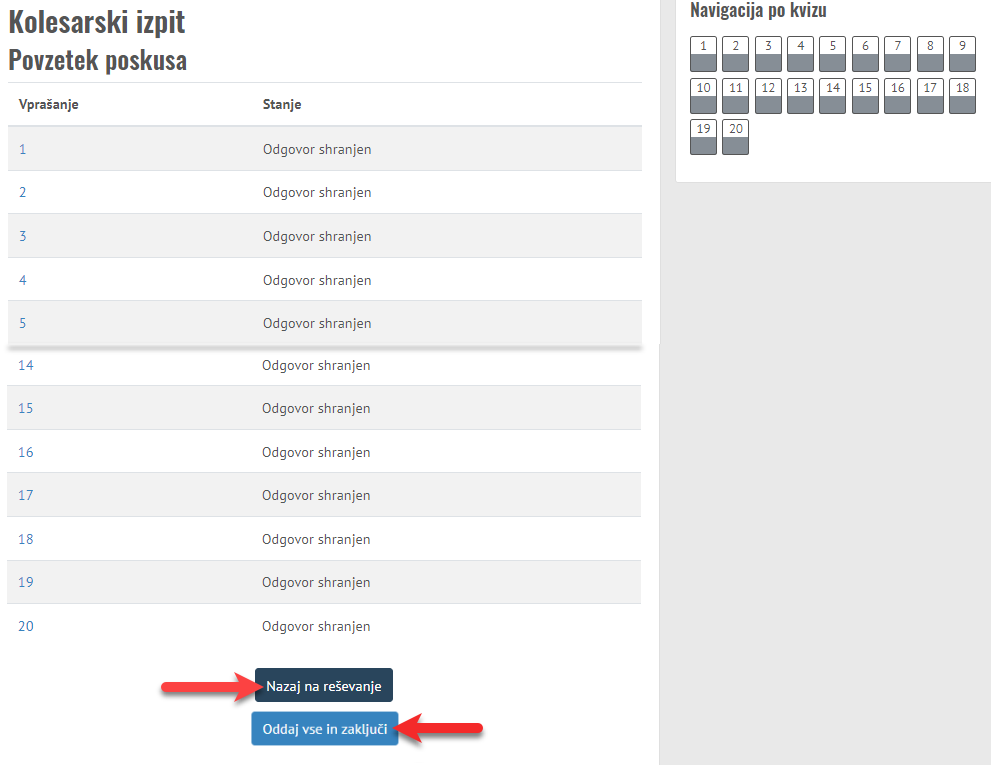Viewport: 991px width, 765px height.
Task: Go to question 3 from summary list
Action: [x=22, y=236]
